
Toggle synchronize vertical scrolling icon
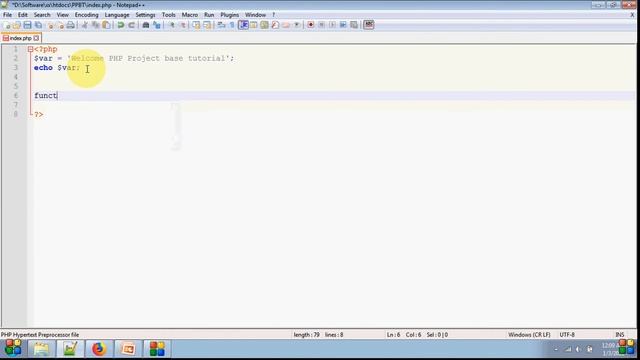pyautogui.click(x=196, y=25)
